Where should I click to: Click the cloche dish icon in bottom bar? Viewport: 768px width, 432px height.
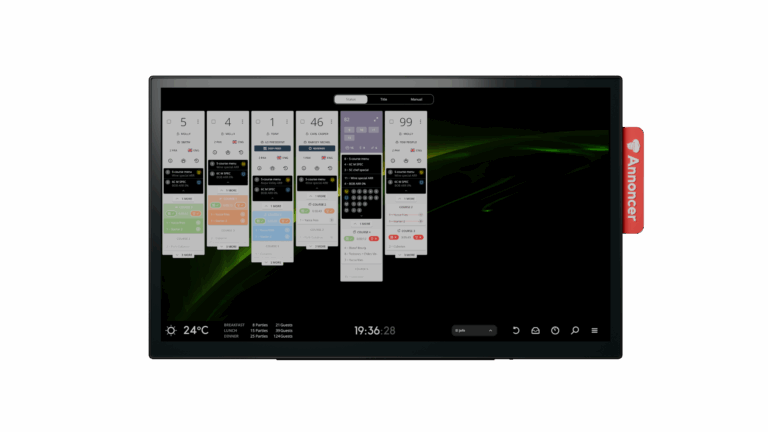click(535, 330)
